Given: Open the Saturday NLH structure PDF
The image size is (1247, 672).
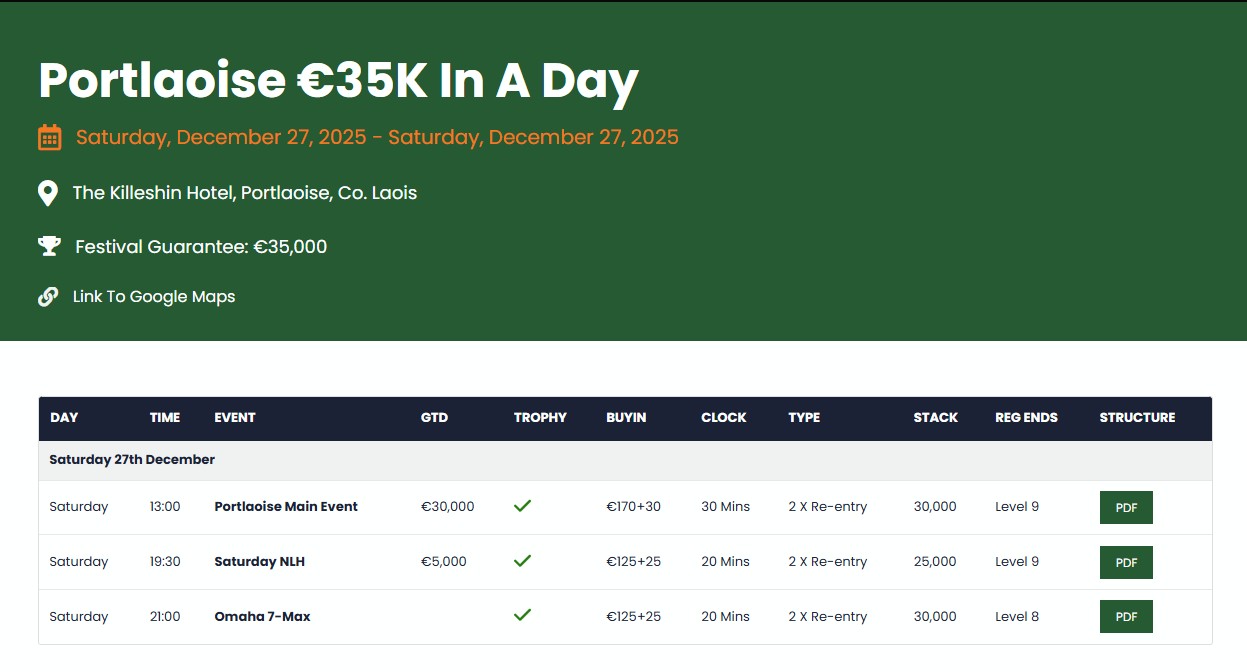Looking at the screenshot, I should pos(1126,562).
